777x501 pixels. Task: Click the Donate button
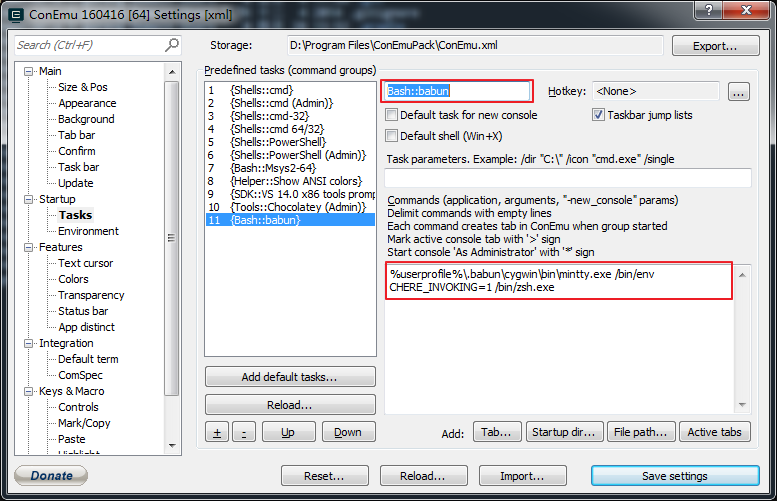coord(51,476)
